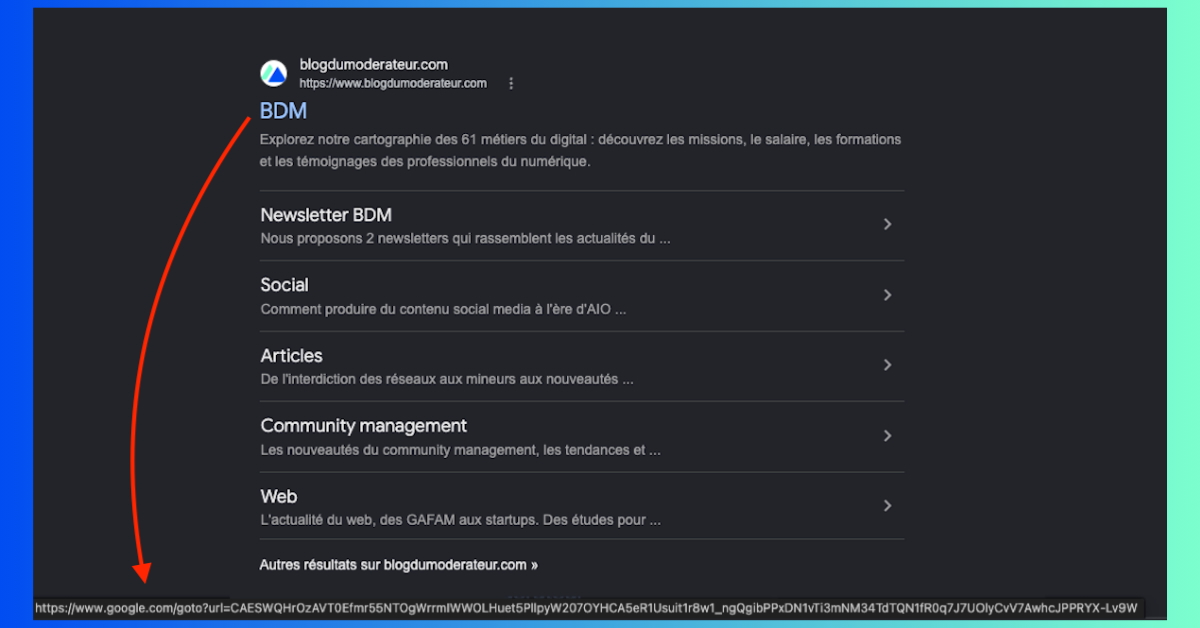This screenshot has width=1200, height=628.
Task: Click the 'Nous proposons 2 newsletters' description
Action: [465, 239]
